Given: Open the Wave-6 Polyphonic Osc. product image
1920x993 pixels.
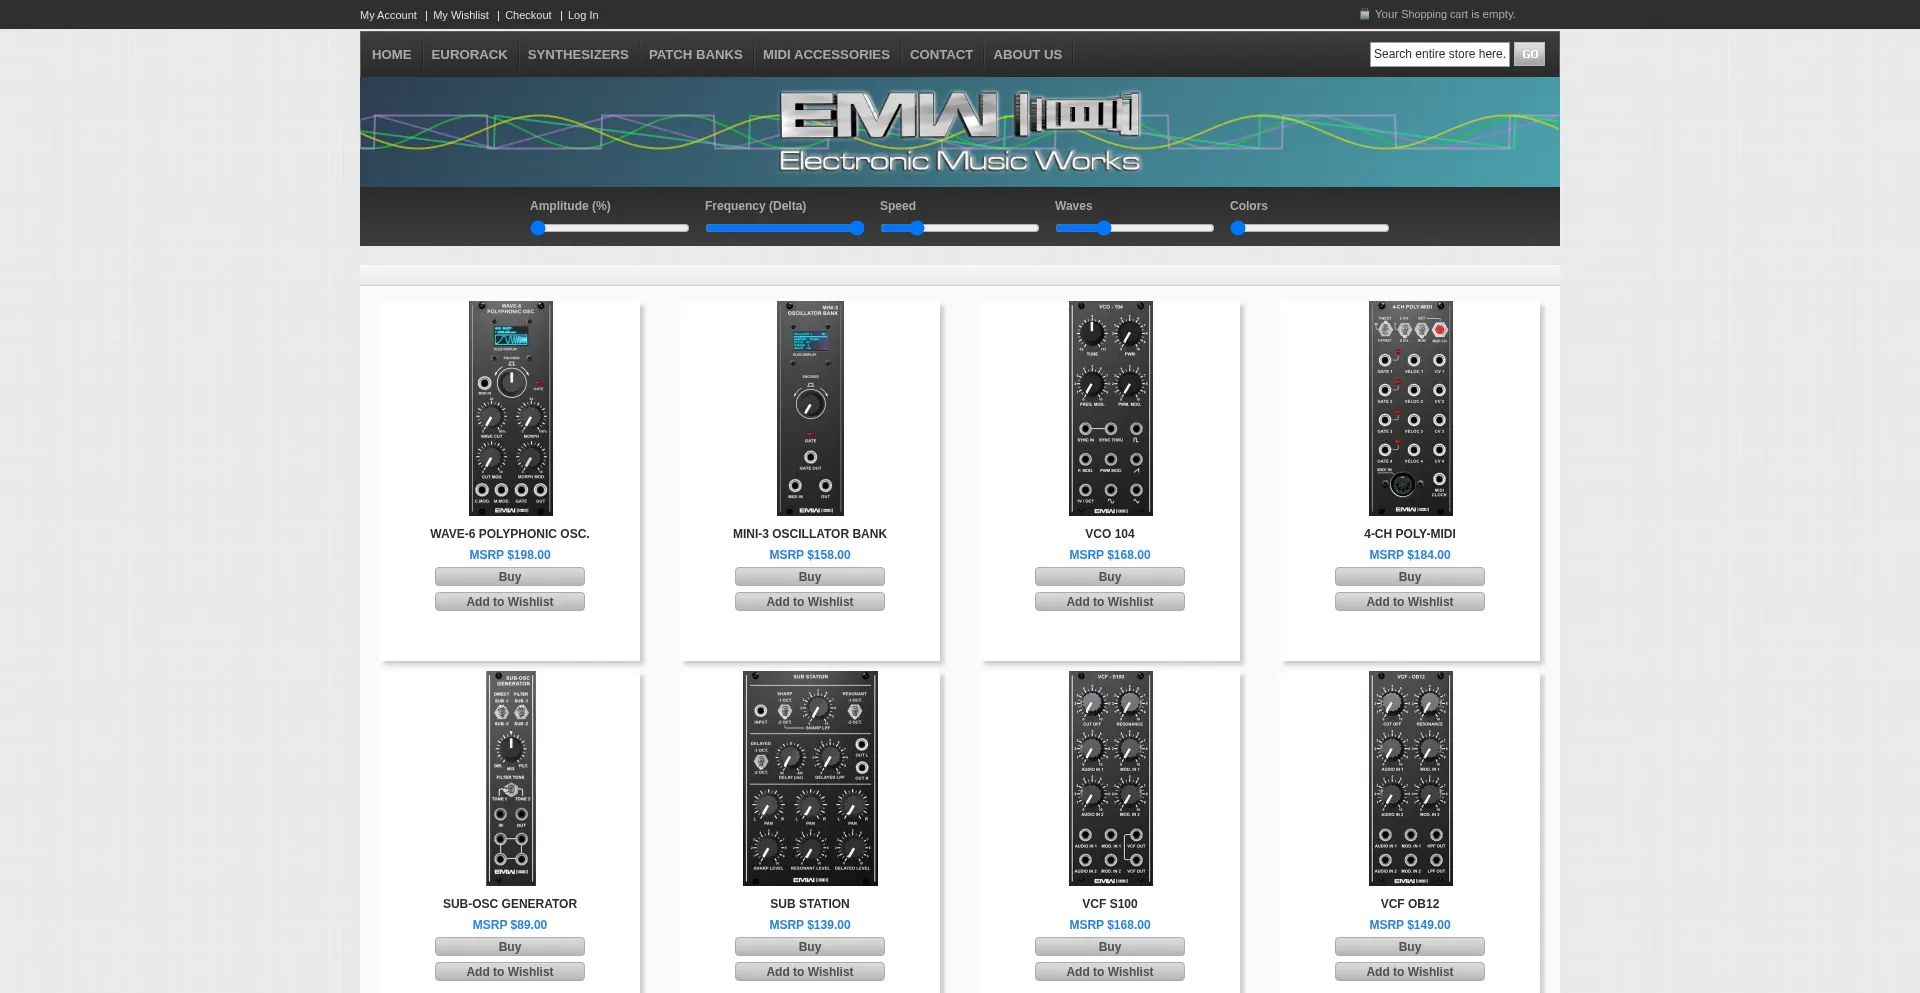Looking at the screenshot, I should click(510, 408).
